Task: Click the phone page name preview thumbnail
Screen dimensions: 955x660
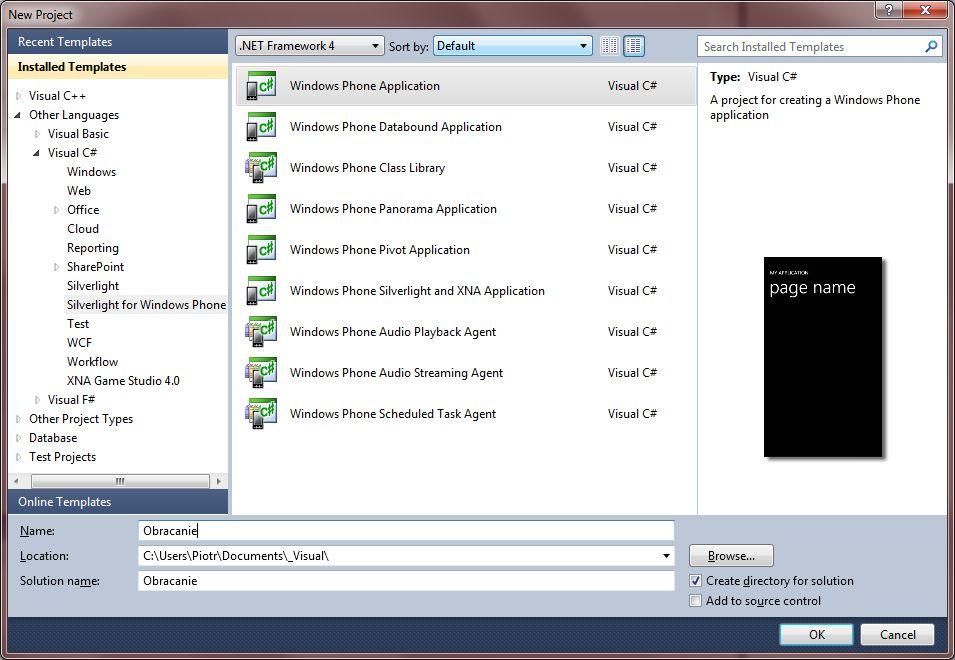Action: [823, 357]
